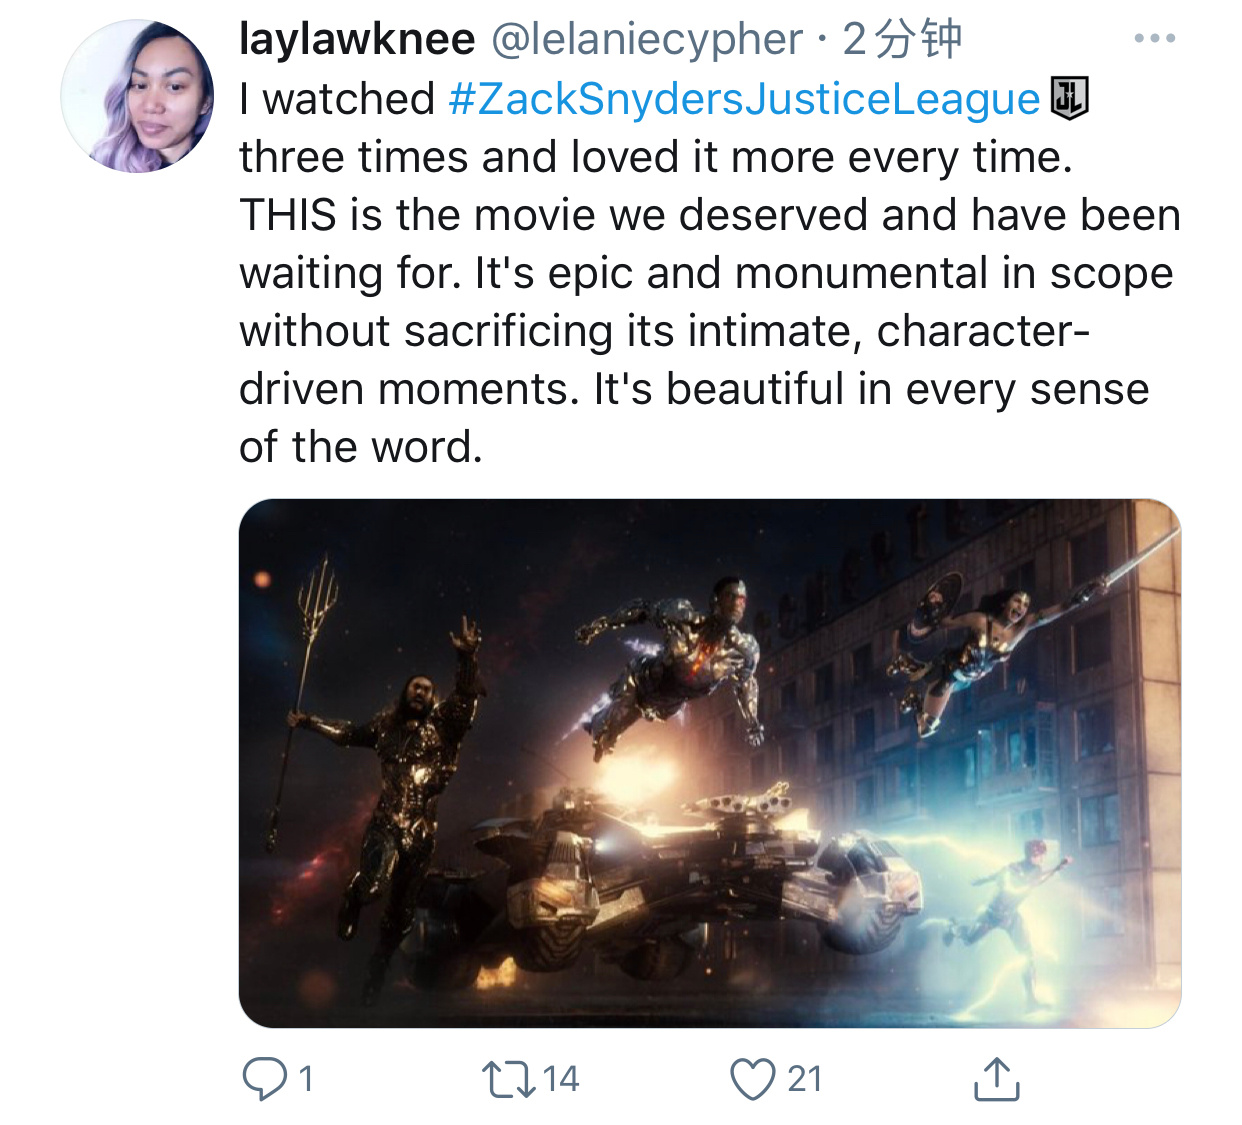1242x1125 pixels.
Task: Like the tweet with the heart icon
Action: tap(752, 1079)
